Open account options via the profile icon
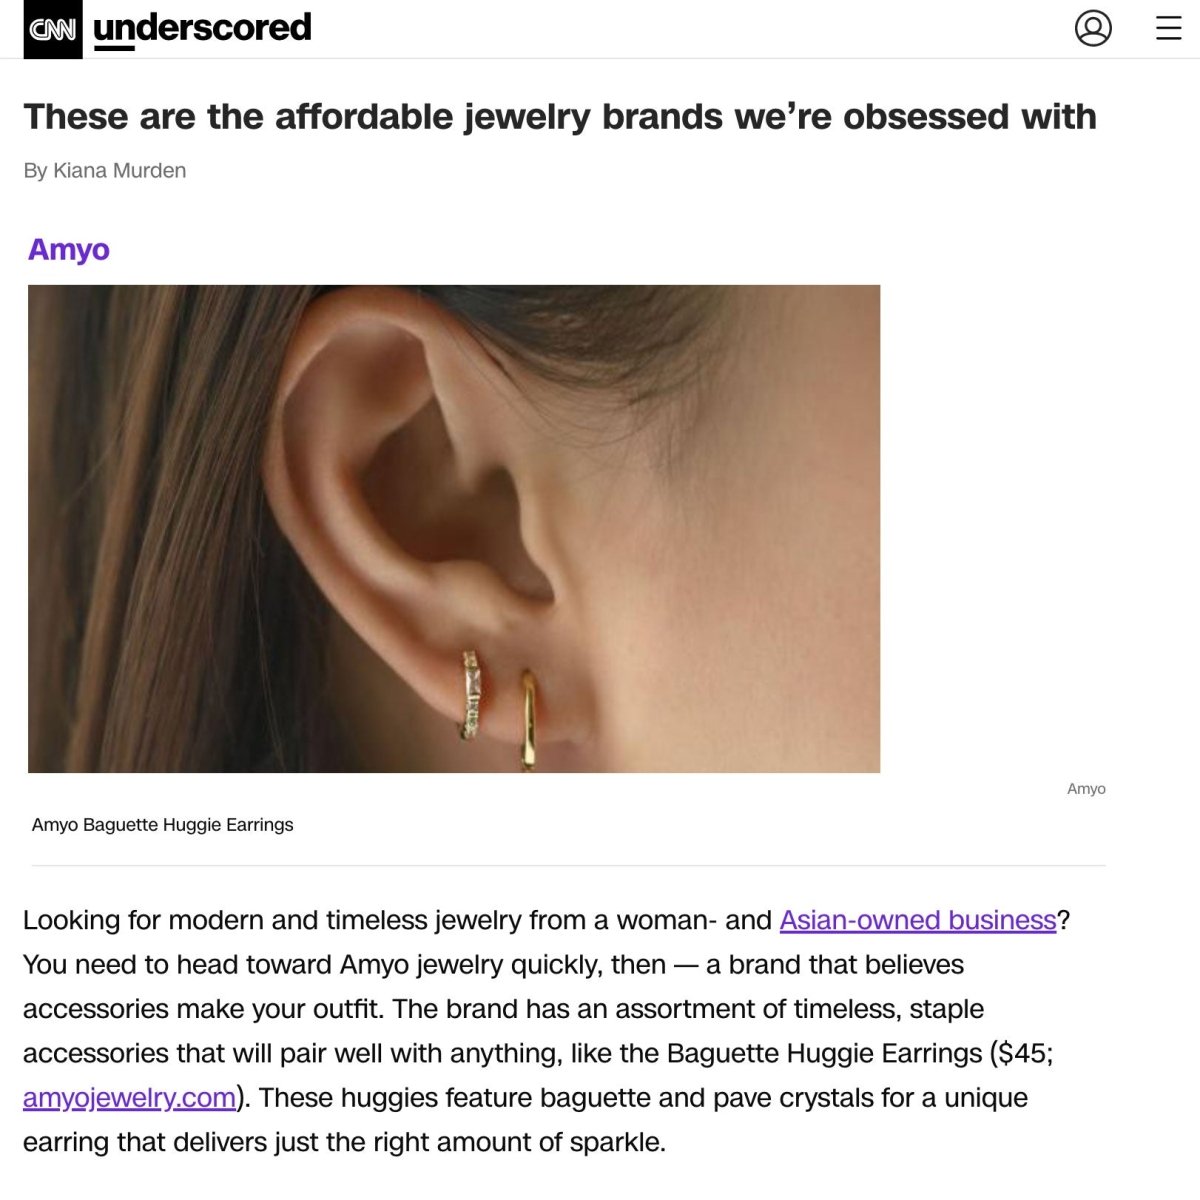Viewport: 1200px width, 1200px height. 1095,29
